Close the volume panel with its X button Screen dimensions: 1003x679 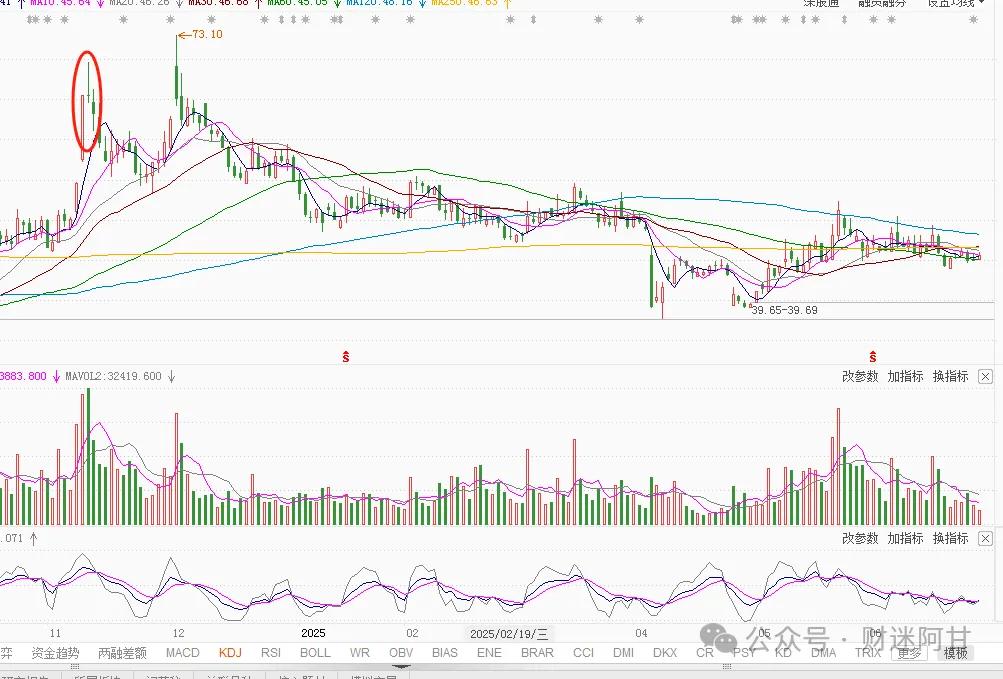(x=985, y=376)
